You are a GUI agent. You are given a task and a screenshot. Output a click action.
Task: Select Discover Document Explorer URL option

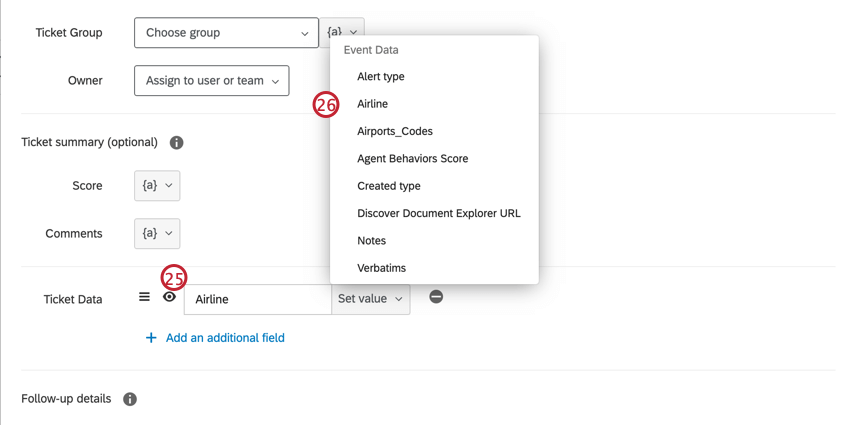[438, 213]
